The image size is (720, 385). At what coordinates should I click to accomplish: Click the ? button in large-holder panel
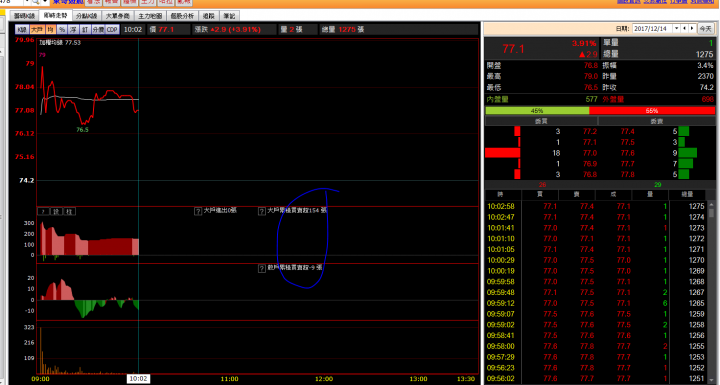[x=43, y=211]
